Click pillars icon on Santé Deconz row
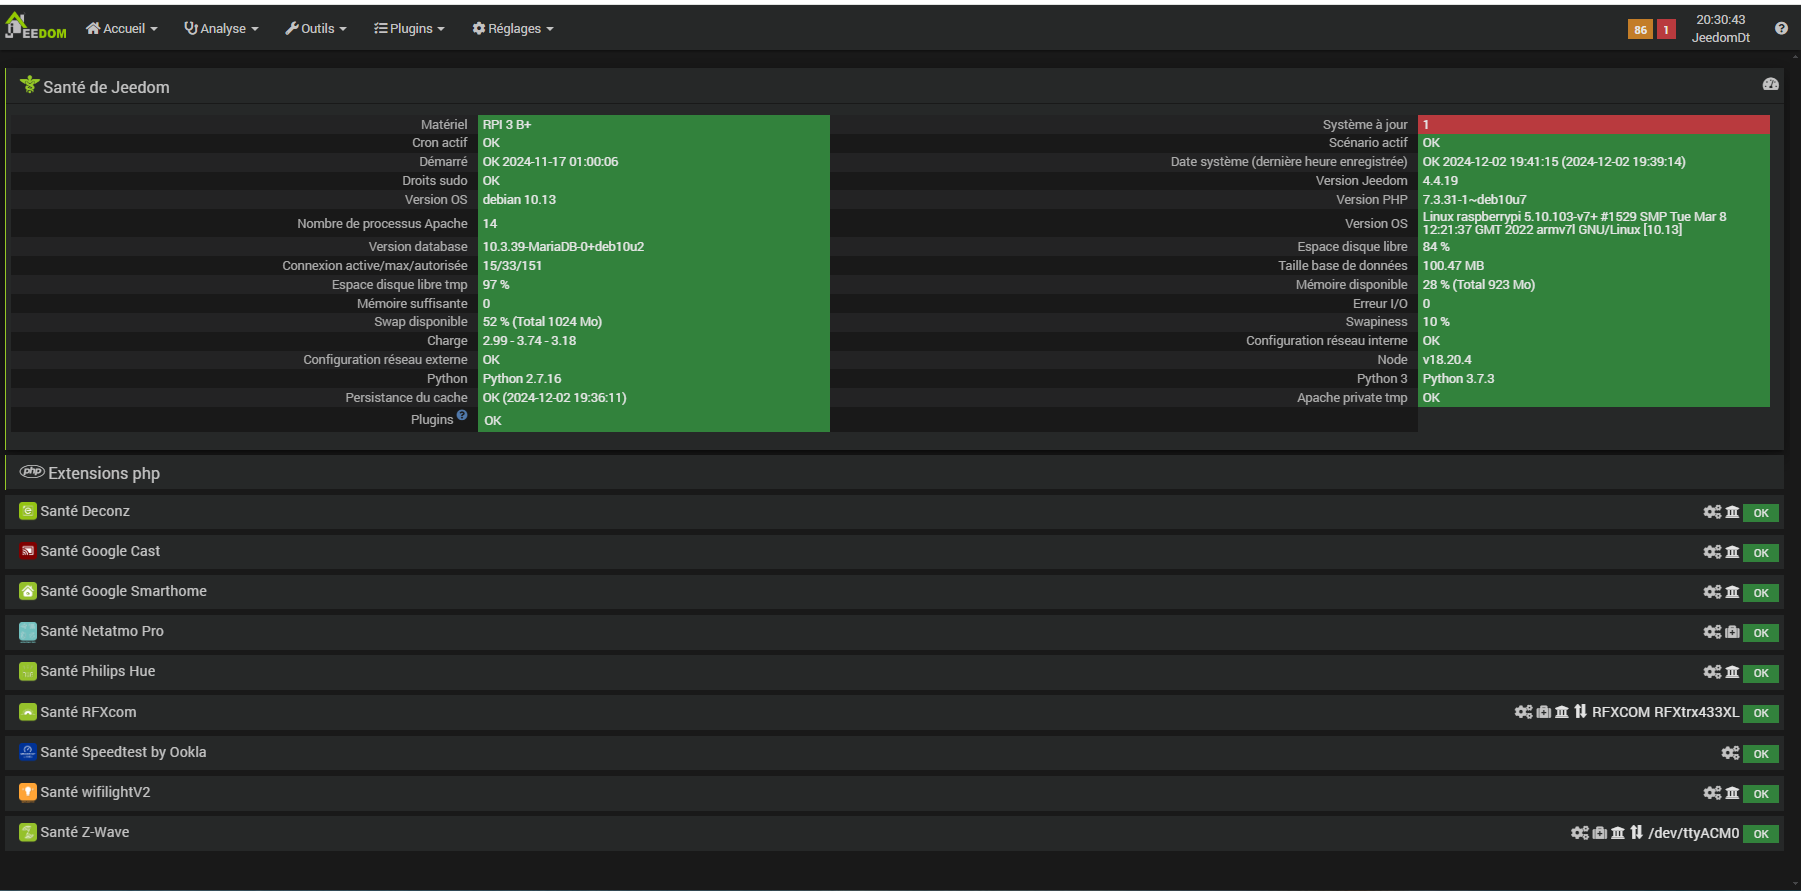This screenshot has height=891, width=1801. pos(1732,512)
